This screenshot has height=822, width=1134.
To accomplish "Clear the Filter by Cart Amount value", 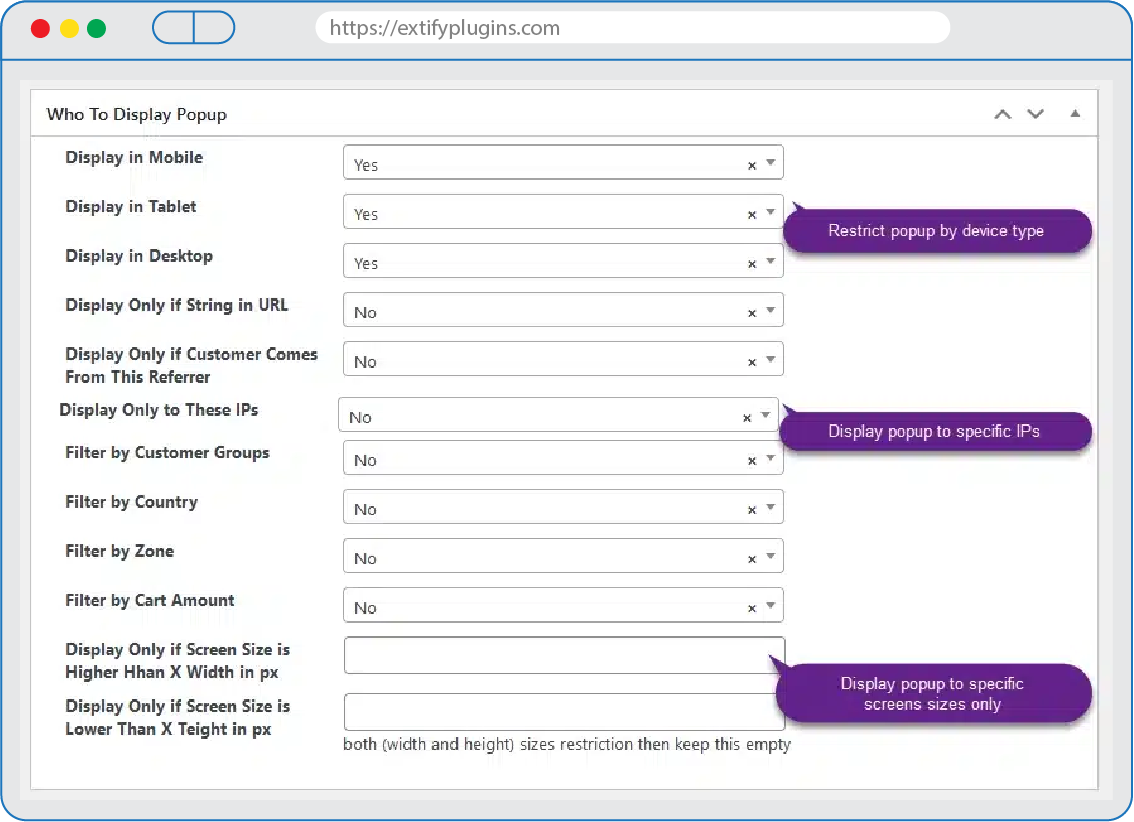I will pyautogui.click(x=752, y=608).
